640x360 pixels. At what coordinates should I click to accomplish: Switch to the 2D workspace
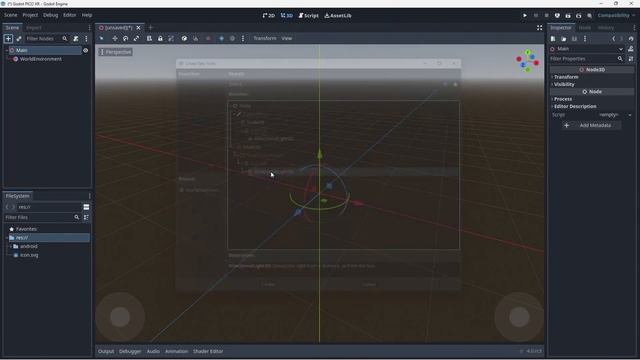(269, 16)
